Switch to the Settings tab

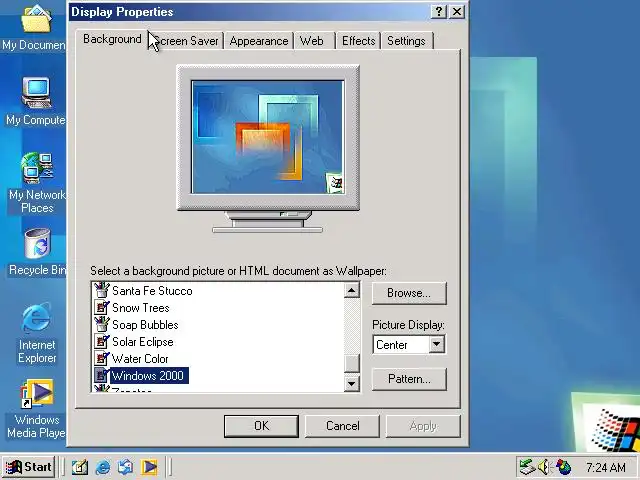(407, 41)
